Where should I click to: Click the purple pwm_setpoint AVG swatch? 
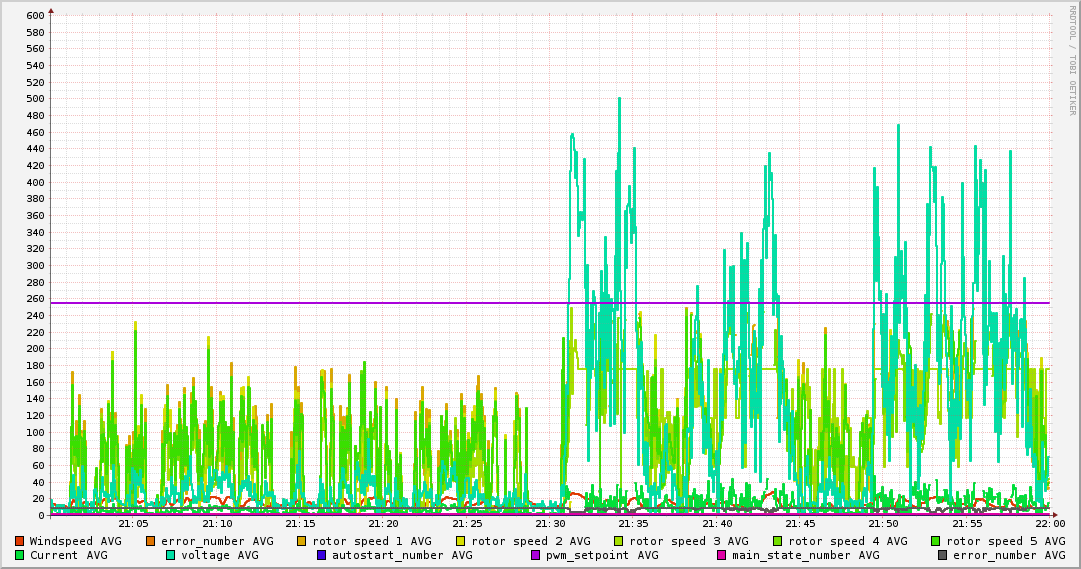(535, 555)
